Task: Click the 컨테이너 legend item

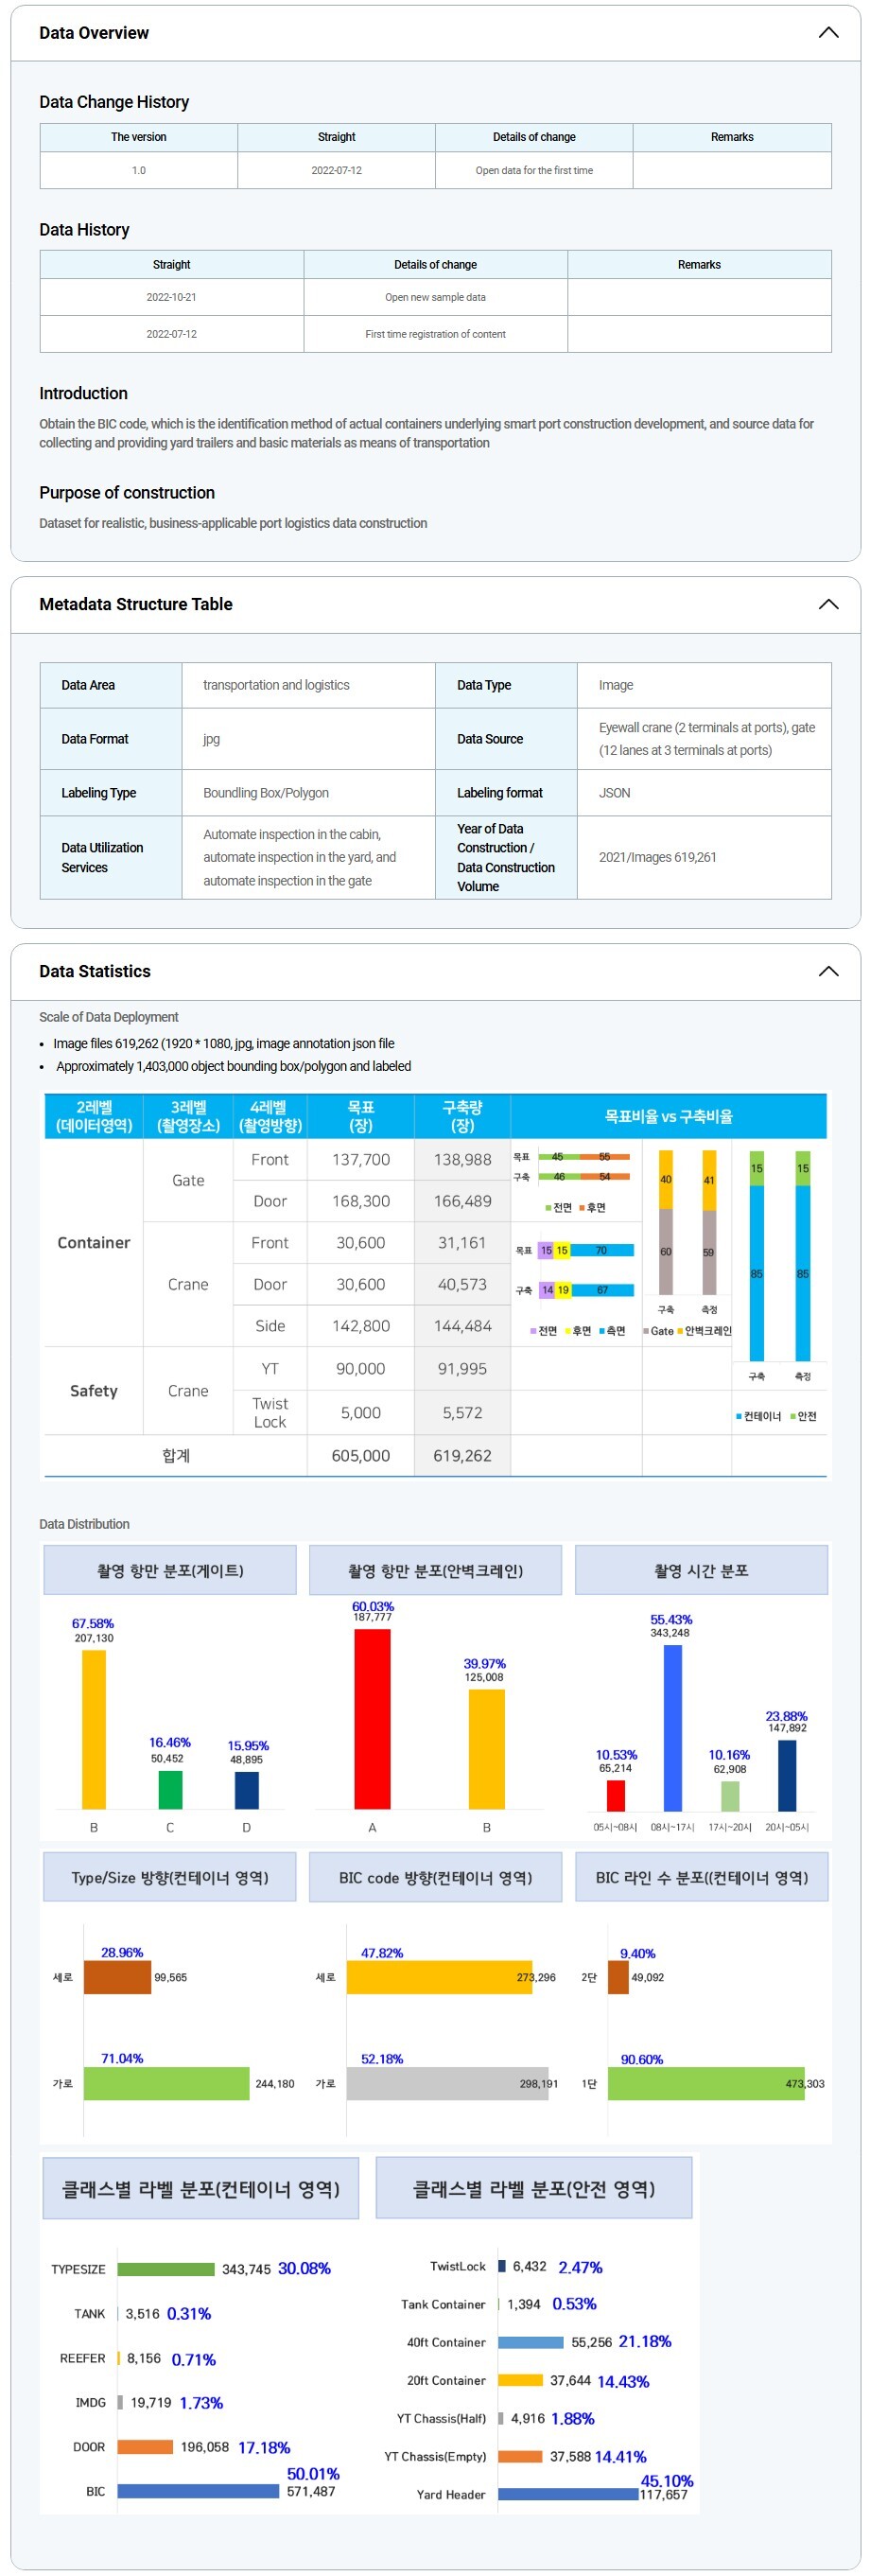Action: point(759,1416)
